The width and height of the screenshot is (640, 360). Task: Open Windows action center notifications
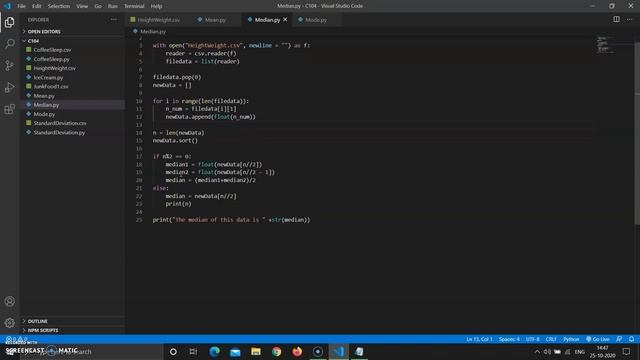coord(627,351)
